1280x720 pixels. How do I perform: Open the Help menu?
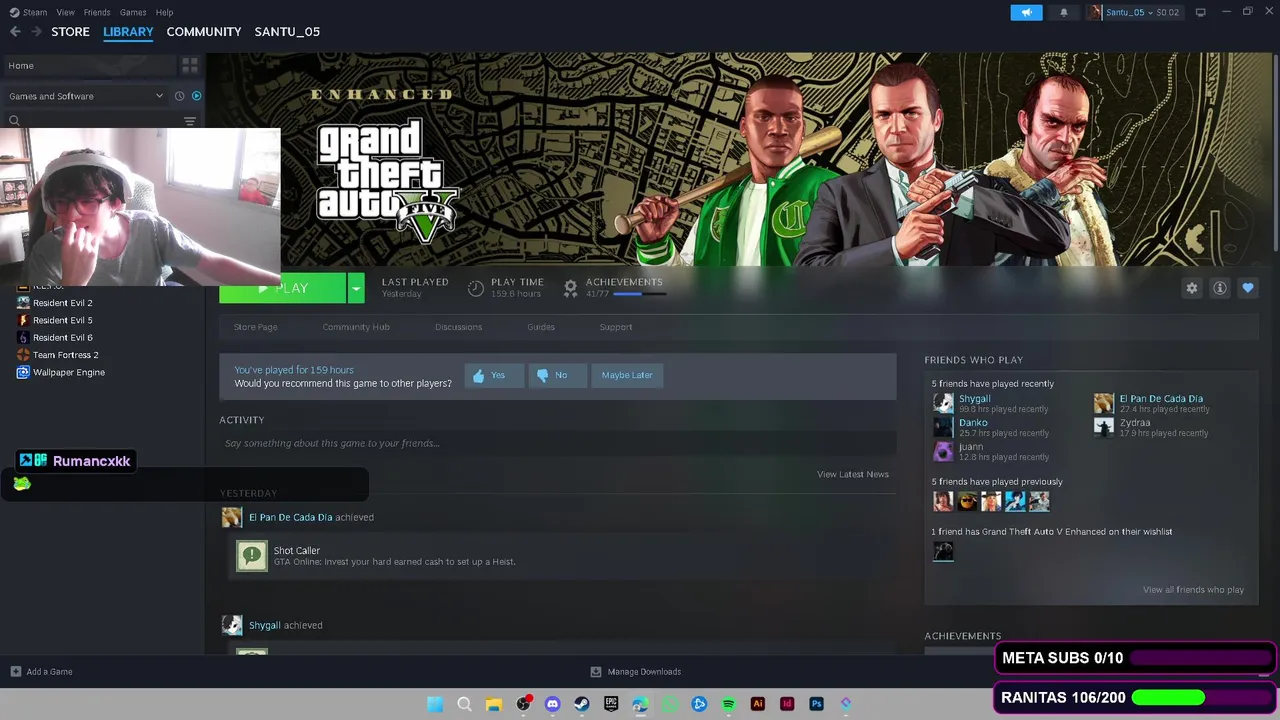tap(165, 12)
